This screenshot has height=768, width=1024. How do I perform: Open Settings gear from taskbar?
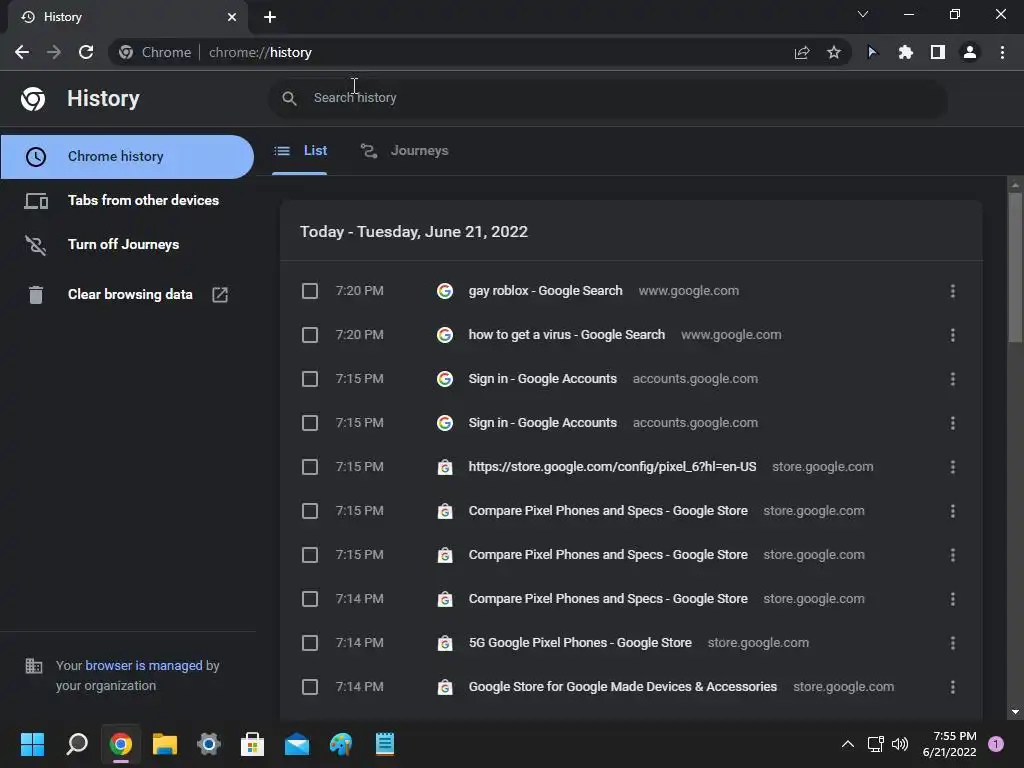[x=209, y=744]
